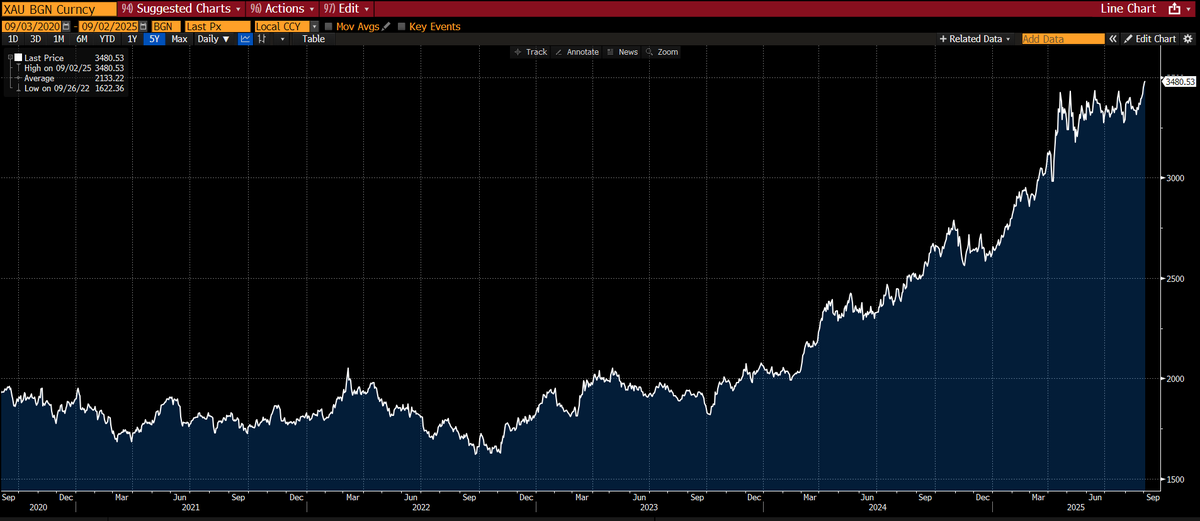Select the 1M range tab
Viewport: 1200px width, 521px height.
[59, 39]
